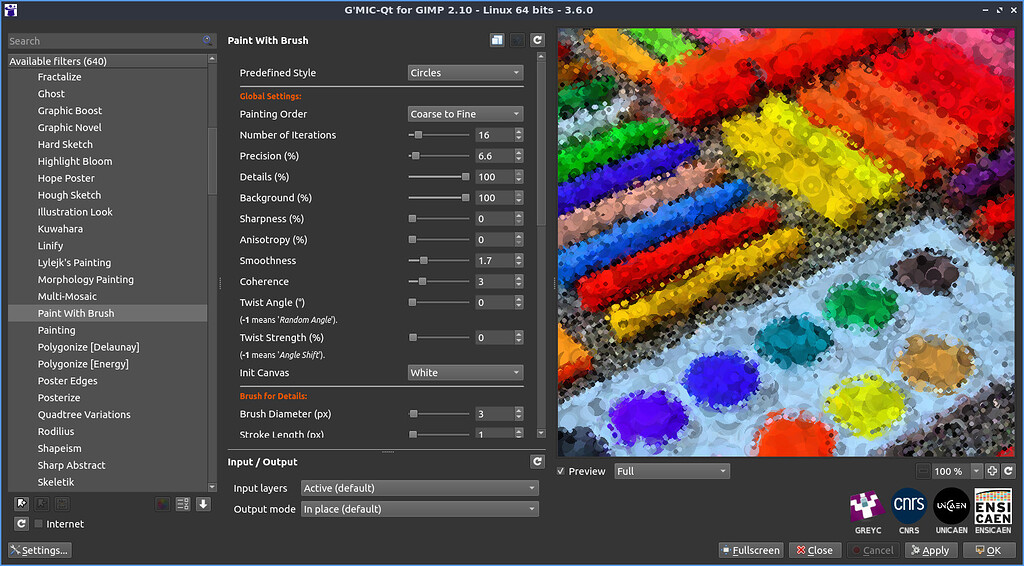This screenshot has height=566, width=1024.
Task: Click the download arrow icon below filter list
Action: pos(203,503)
